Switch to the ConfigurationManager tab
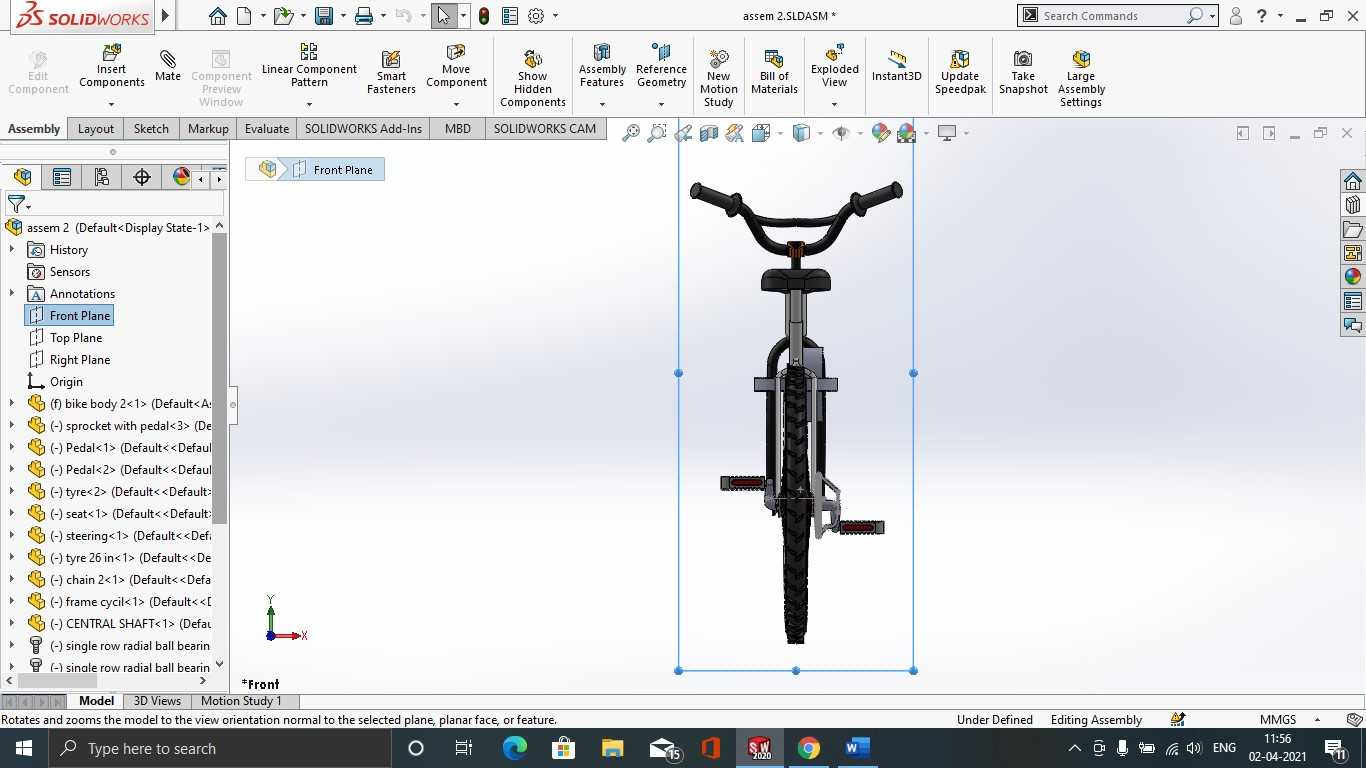Image resolution: width=1366 pixels, height=768 pixels. click(x=101, y=177)
